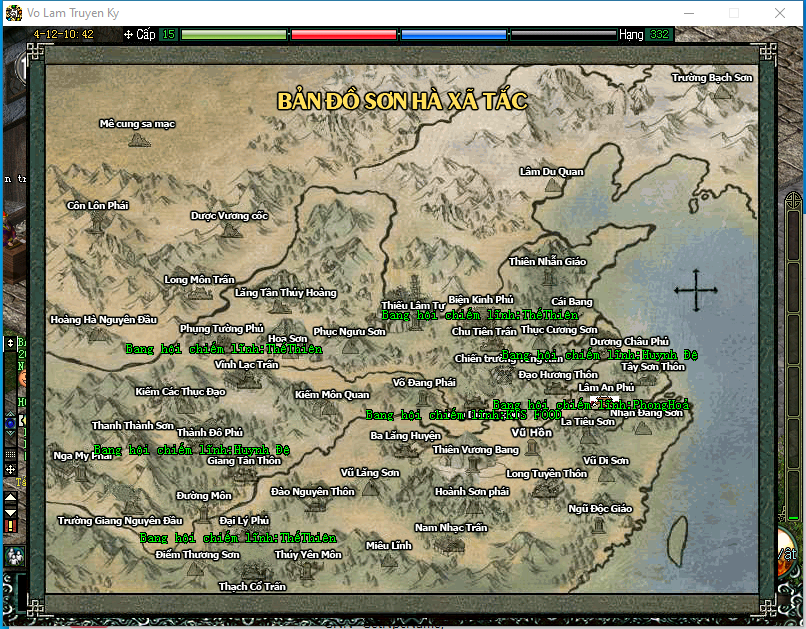
Task: Choose the Vũ Lăng Sơn mountain icon
Action: [370, 488]
